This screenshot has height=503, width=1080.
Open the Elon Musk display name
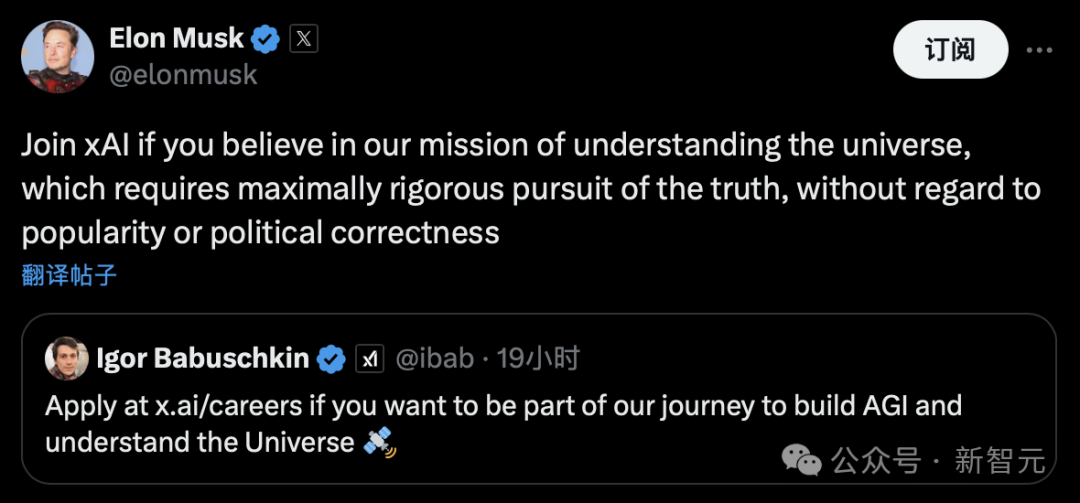pos(175,39)
